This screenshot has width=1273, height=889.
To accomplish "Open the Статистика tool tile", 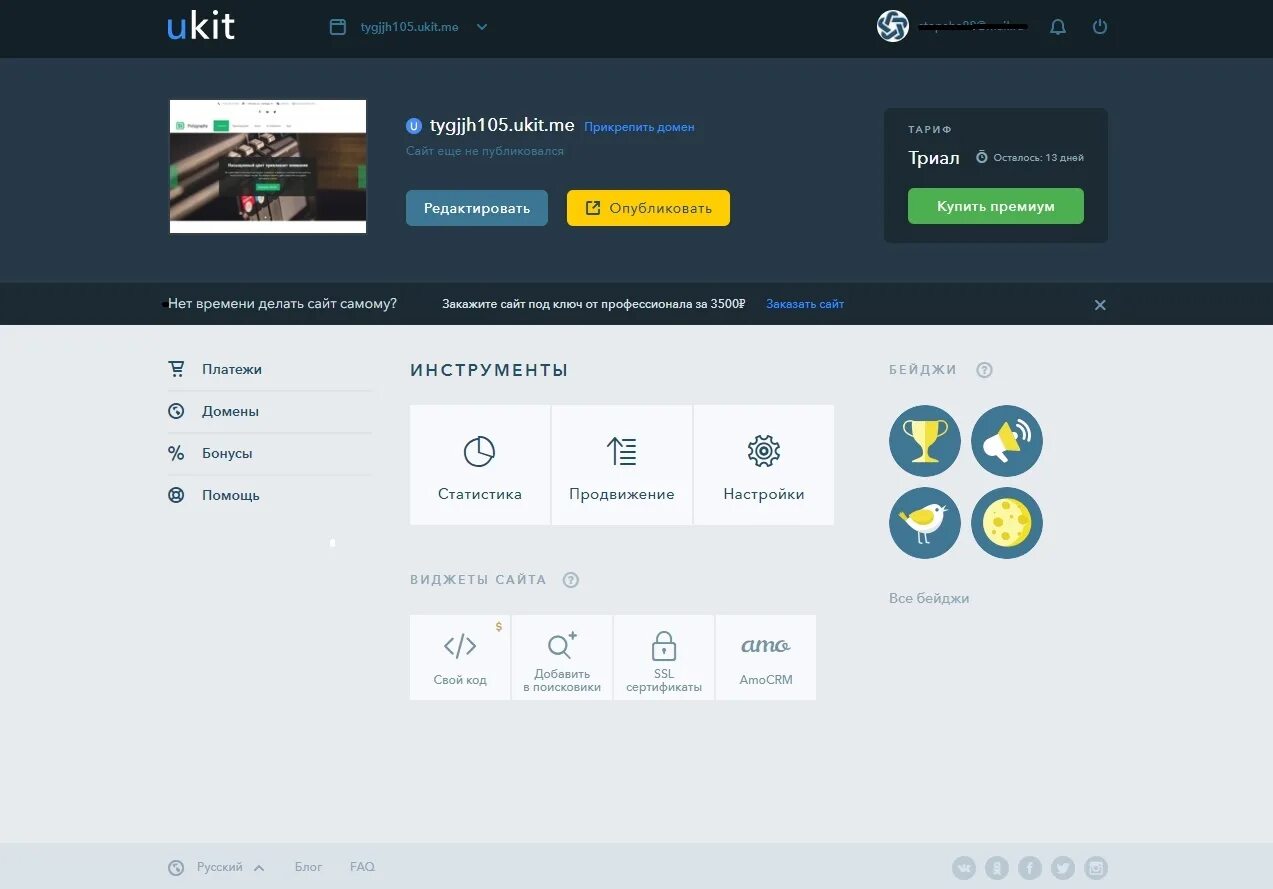I will pos(480,465).
